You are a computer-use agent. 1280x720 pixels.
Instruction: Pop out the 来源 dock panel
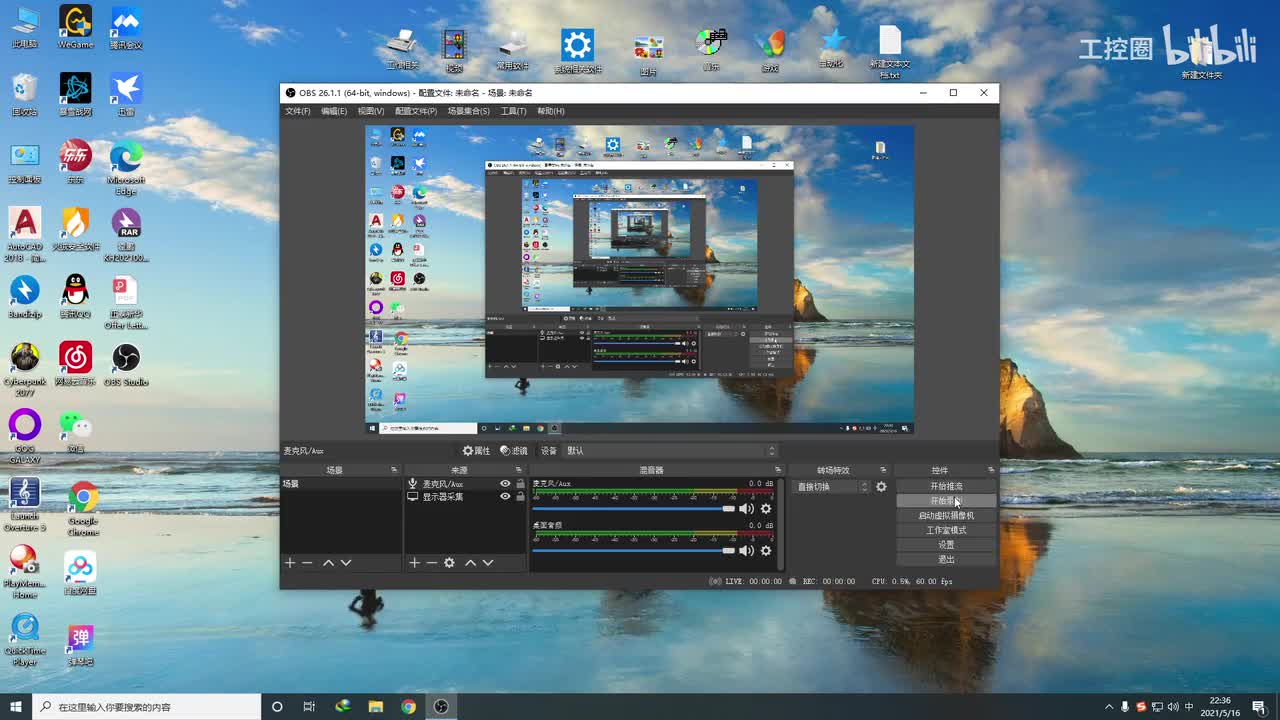tap(519, 470)
